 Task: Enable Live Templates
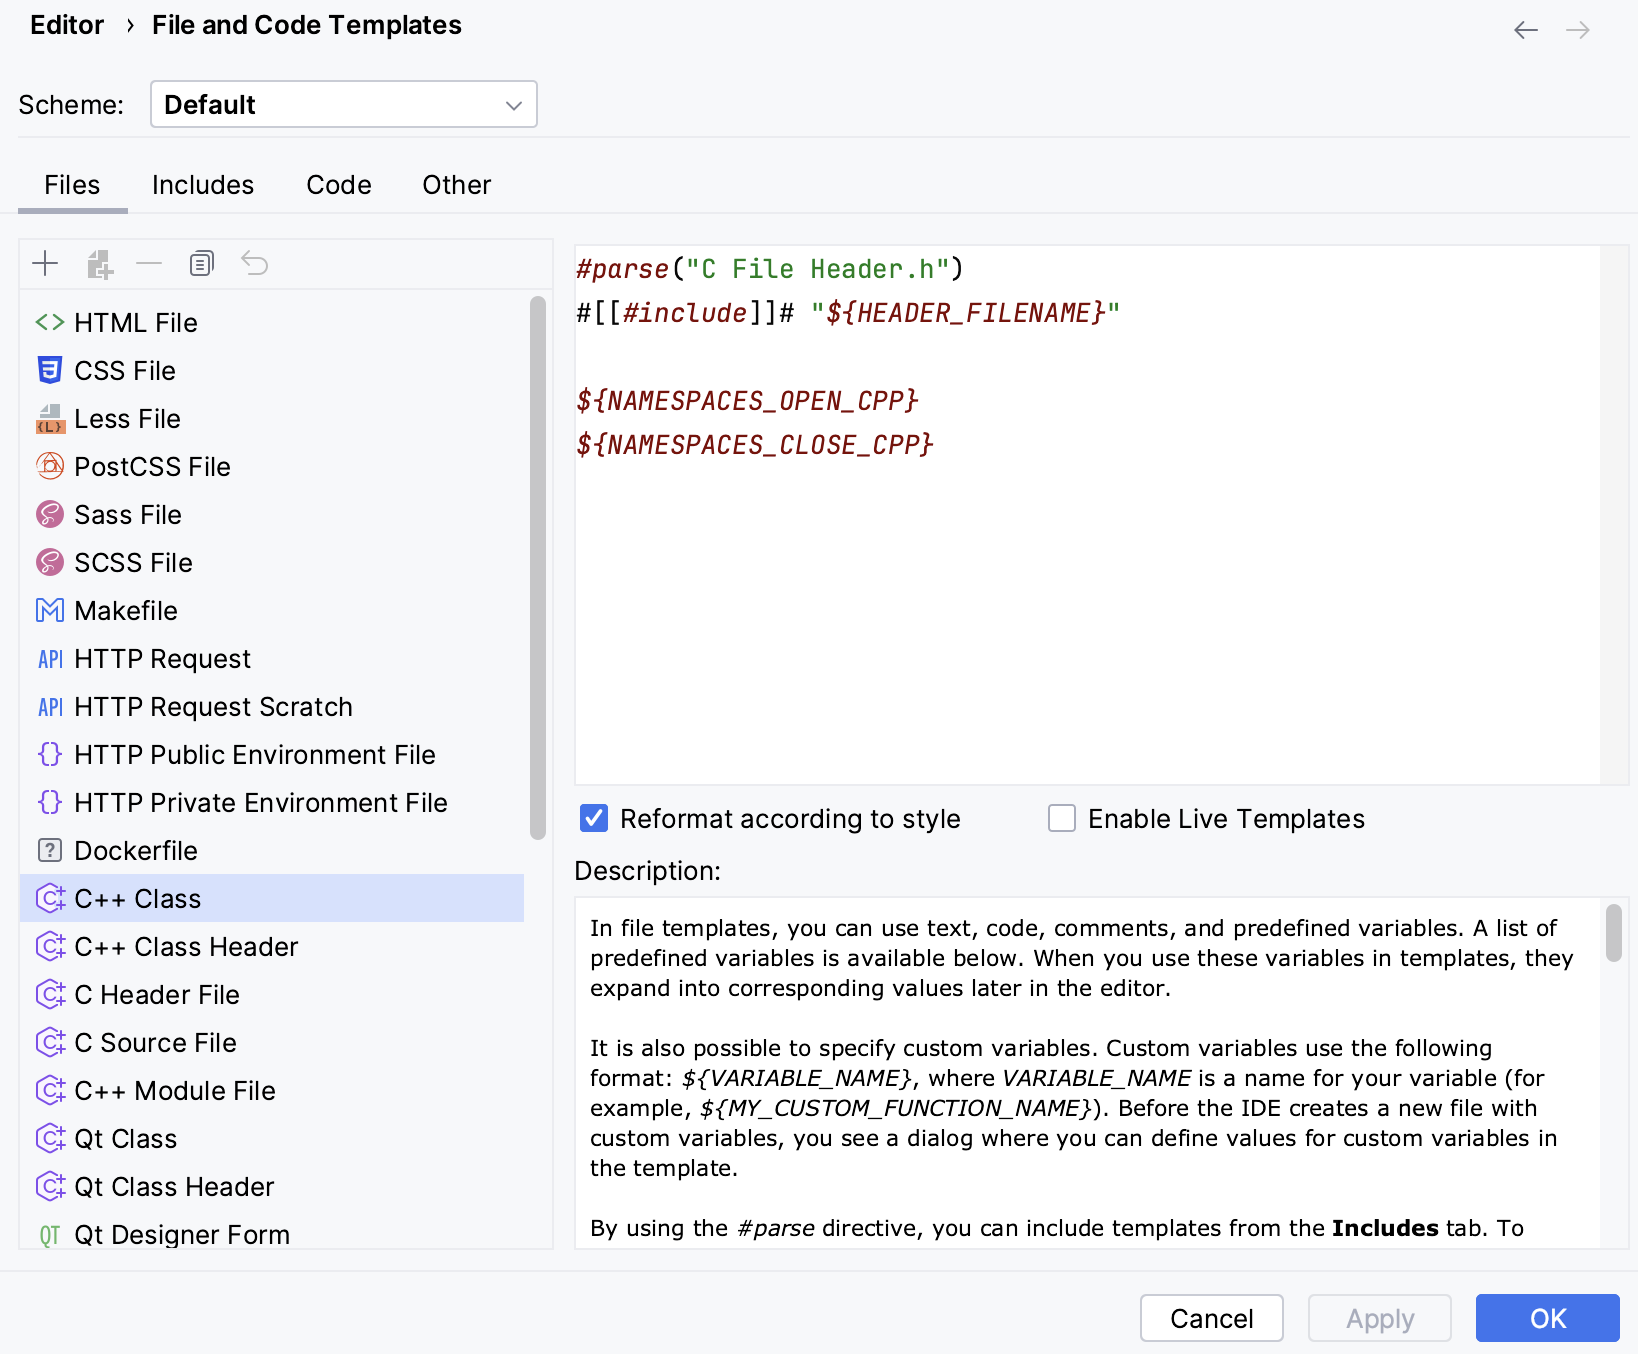click(x=1061, y=818)
